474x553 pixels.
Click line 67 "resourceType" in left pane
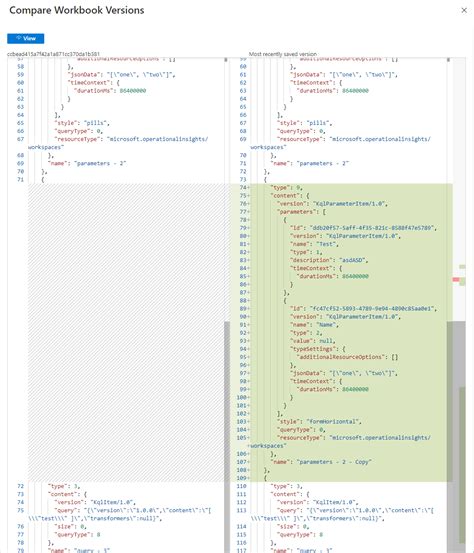click(x=118, y=143)
